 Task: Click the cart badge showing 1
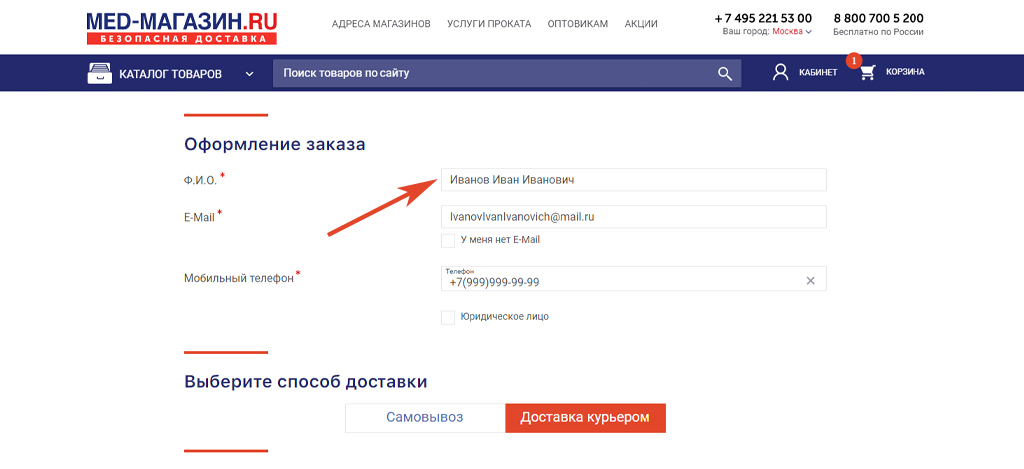tap(854, 61)
